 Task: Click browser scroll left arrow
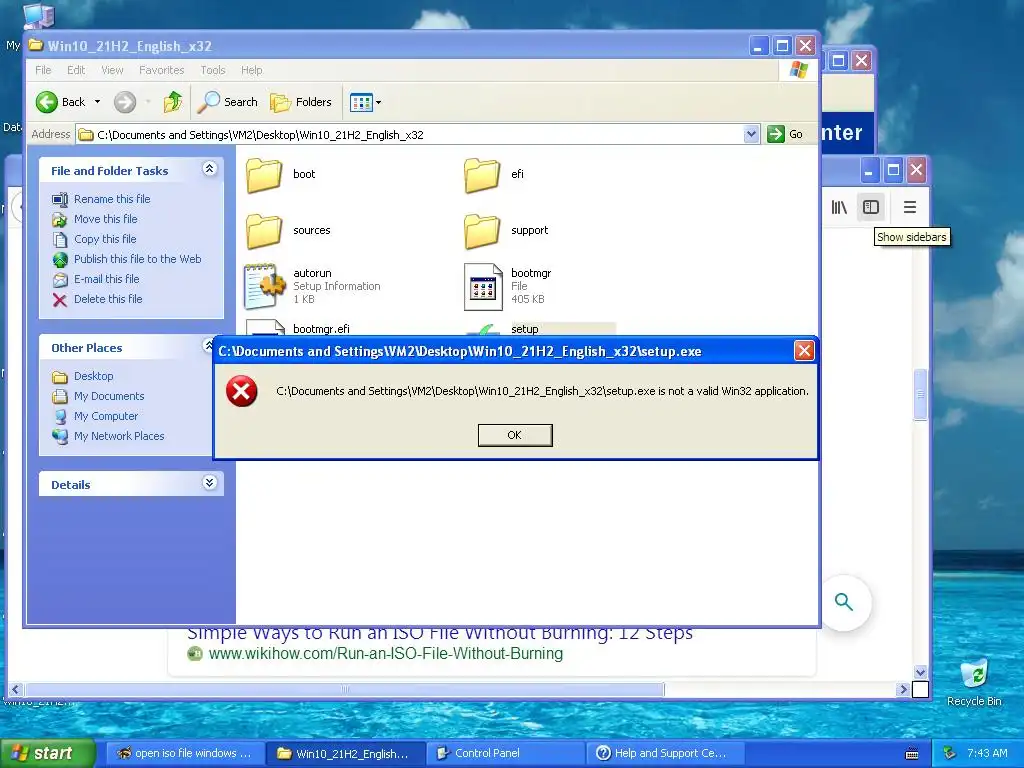coord(15,690)
